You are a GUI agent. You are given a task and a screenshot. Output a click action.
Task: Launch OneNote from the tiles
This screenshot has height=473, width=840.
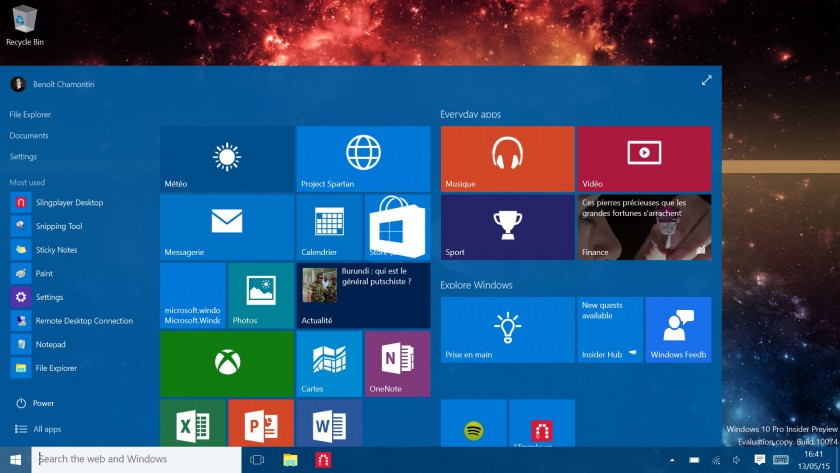[x=397, y=364]
